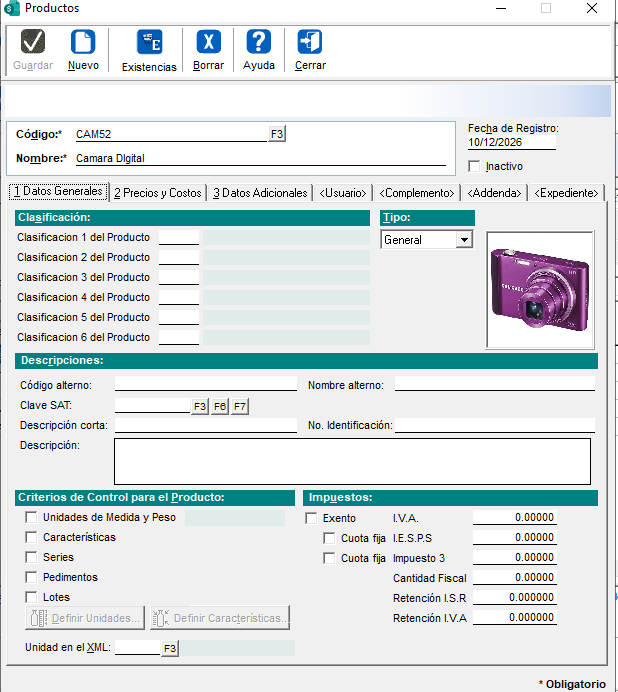Toggle the Exento tax checkbox
The height and width of the screenshot is (692, 618).
pyautogui.click(x=311, y=518)
